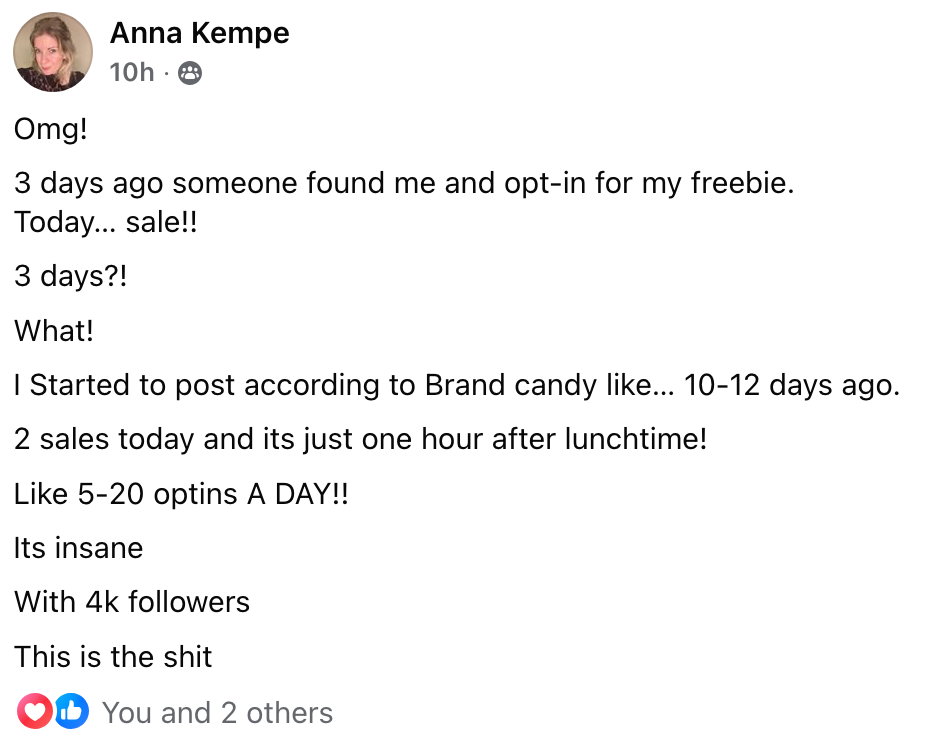Click the 'What!' line in the post

(x=54, y=330)
